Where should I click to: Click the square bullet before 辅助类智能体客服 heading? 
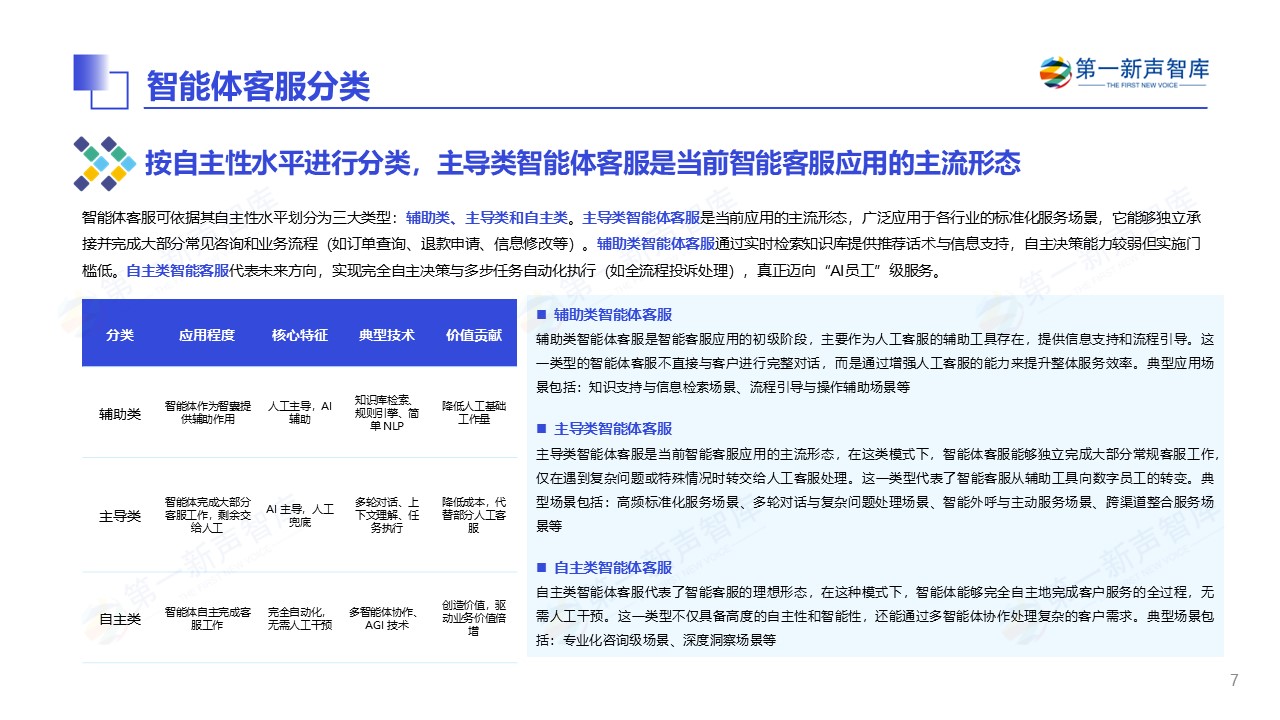pyautogui.click(x=541, y=314)
